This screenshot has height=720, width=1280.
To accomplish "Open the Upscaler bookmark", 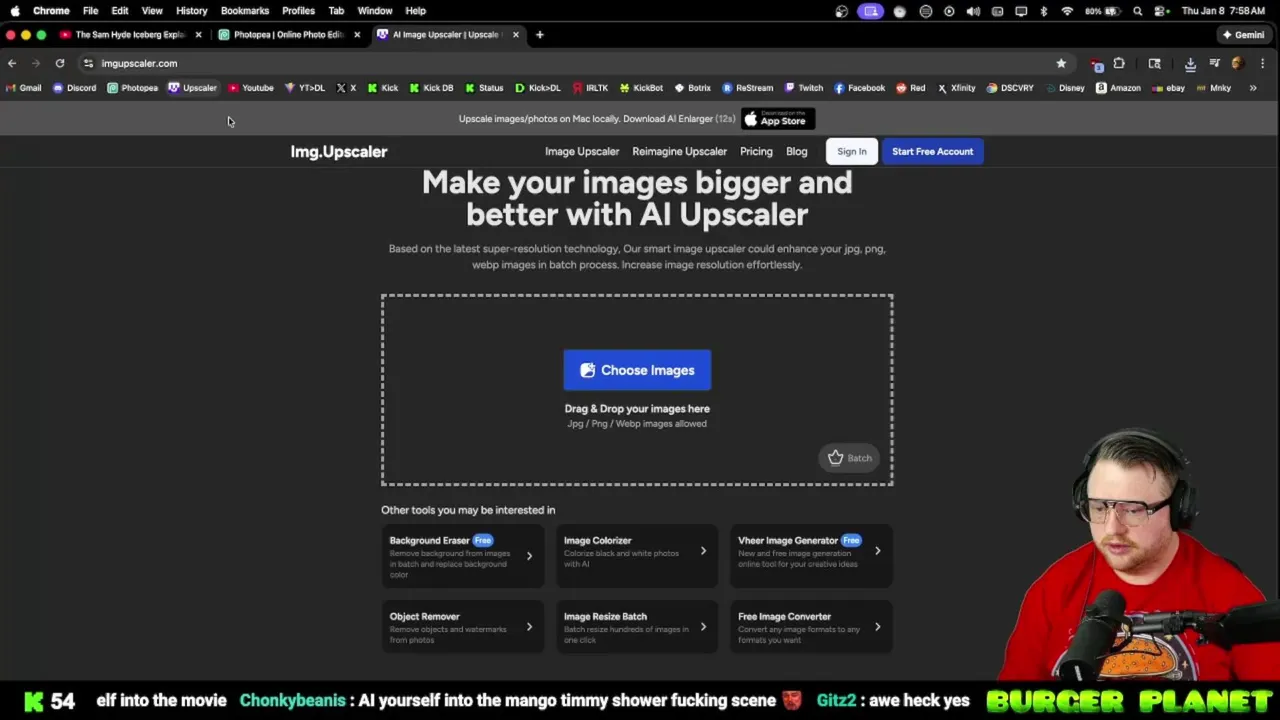I will (192, 88).
